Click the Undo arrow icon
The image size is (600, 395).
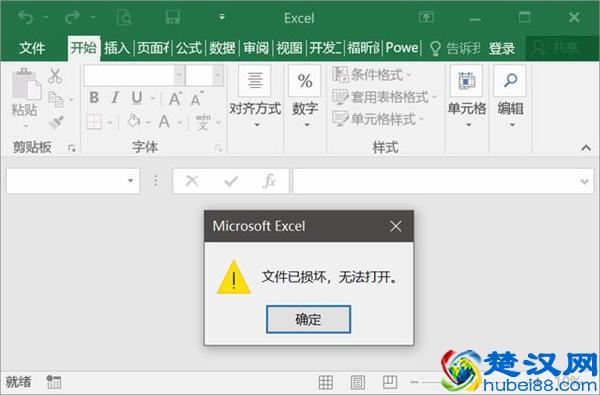tap(26, 17)
